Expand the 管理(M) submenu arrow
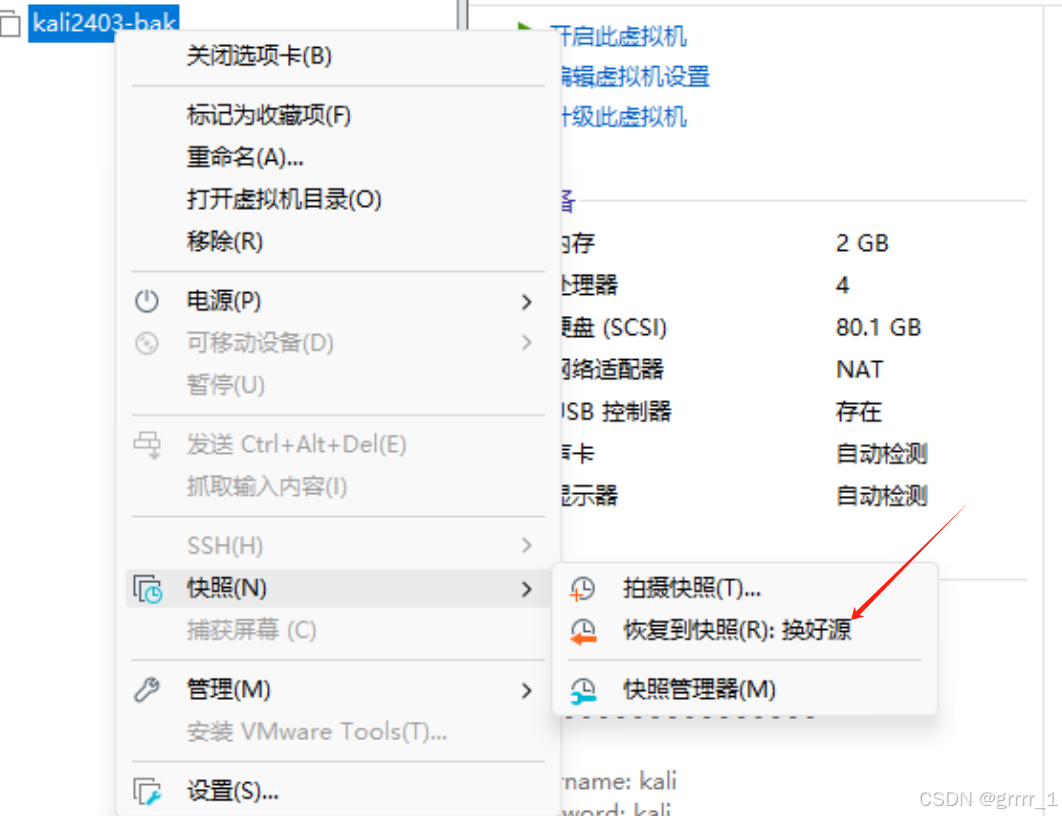The height and width of the screenshot is (816, 1062). (x=527, y=691)
